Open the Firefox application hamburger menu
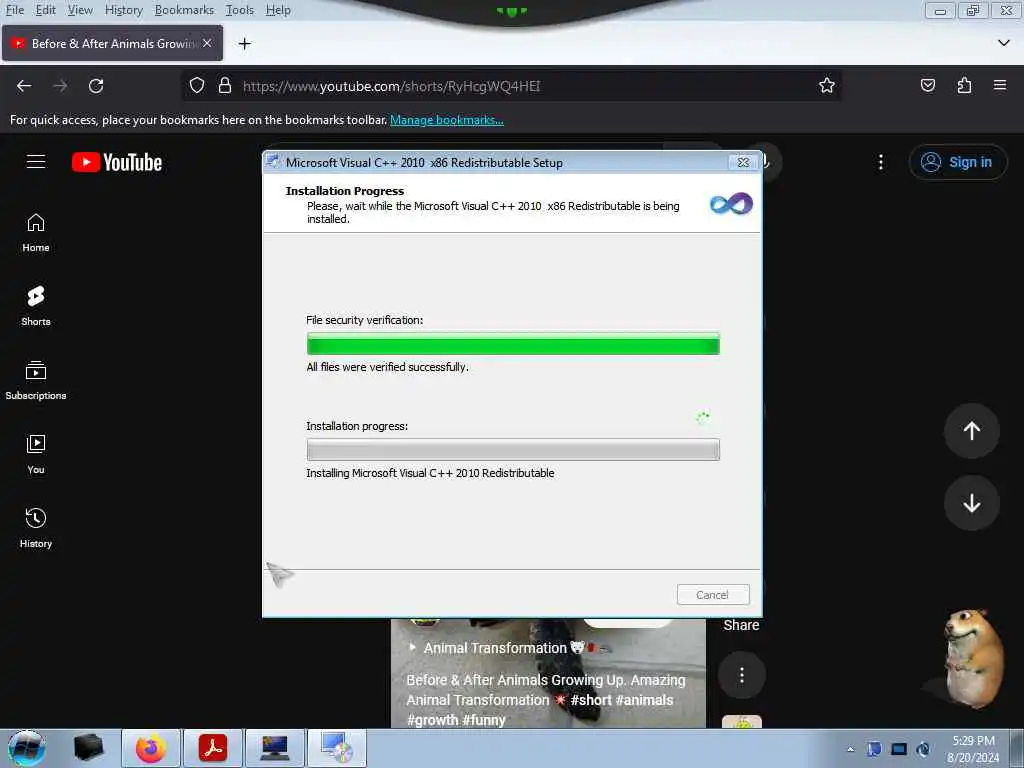1024x768 pixels. click(1000, 85)
